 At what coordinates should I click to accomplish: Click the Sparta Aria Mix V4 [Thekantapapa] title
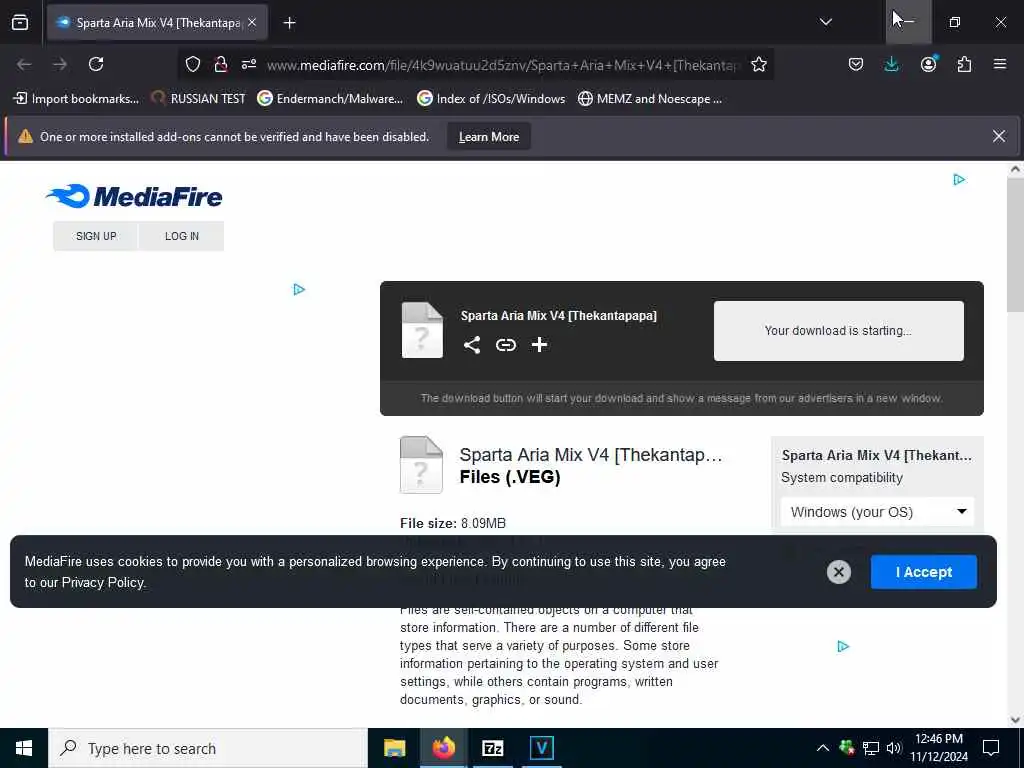pyautogui.click(x=558, y=315)
